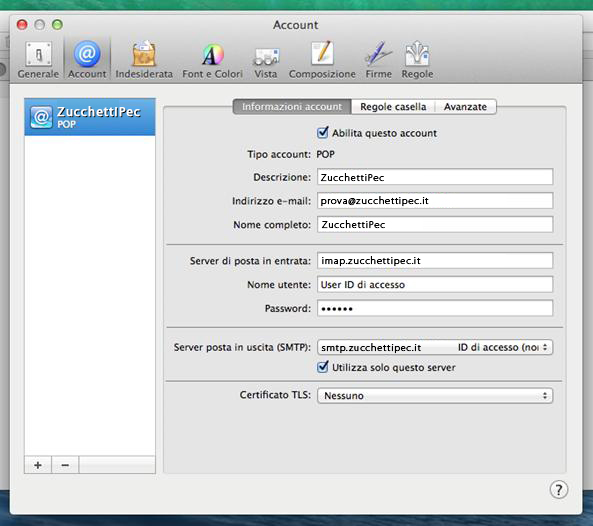Open the Generale preferences pane
The height and width of the screenshot is (526, 593).
38,60
